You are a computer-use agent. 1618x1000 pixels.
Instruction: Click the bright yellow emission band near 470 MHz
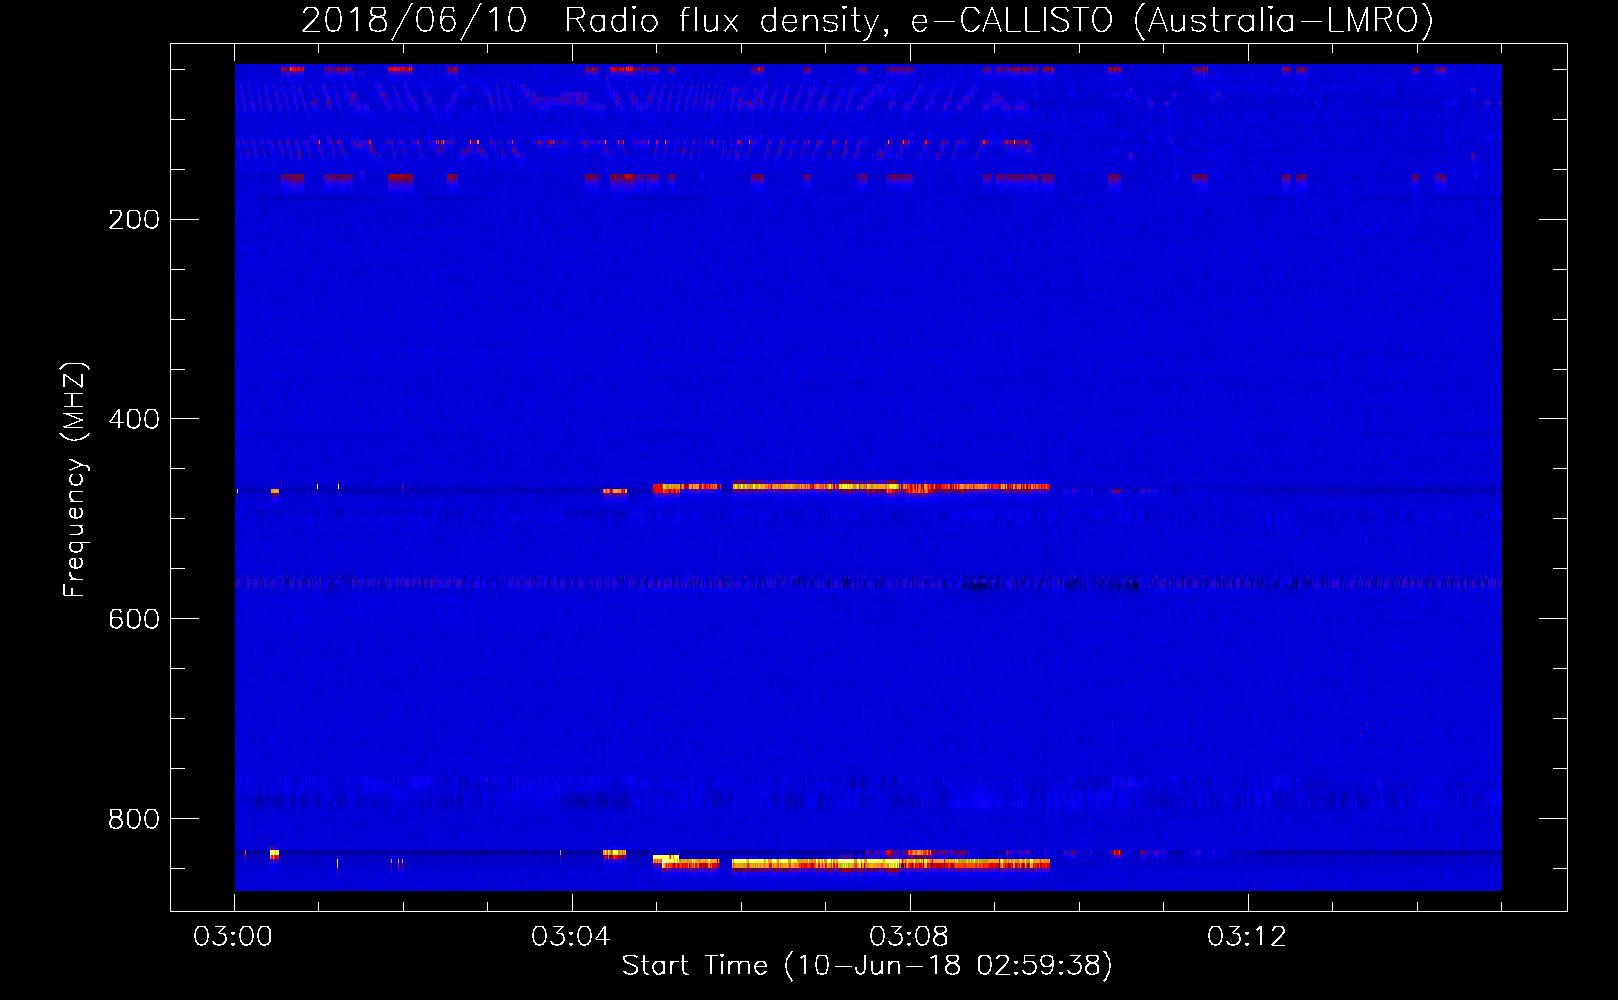click(x=851, y=488)
